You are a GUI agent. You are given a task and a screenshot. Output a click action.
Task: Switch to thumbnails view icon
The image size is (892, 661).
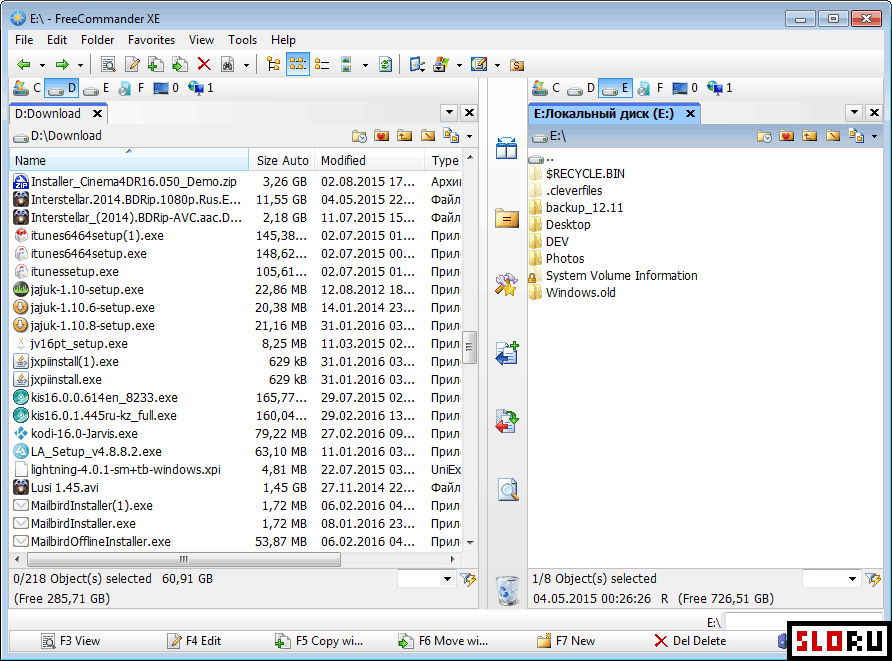pyautogui.click(x=346, y=65)
